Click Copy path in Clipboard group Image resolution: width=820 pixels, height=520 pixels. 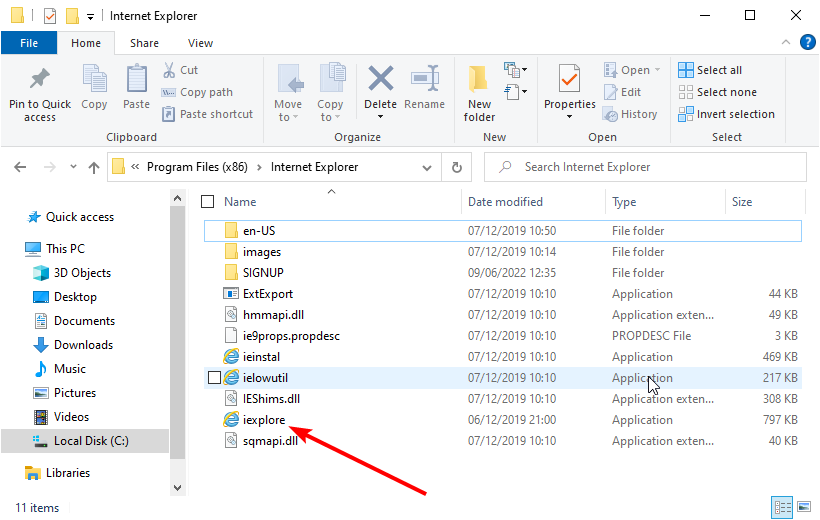tap(197, 92)
